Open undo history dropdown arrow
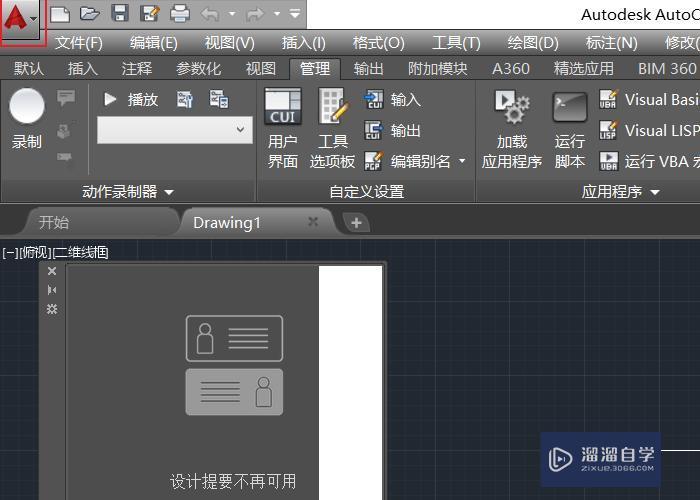This screenshot has height=500, width=700. tap(232, 14)
